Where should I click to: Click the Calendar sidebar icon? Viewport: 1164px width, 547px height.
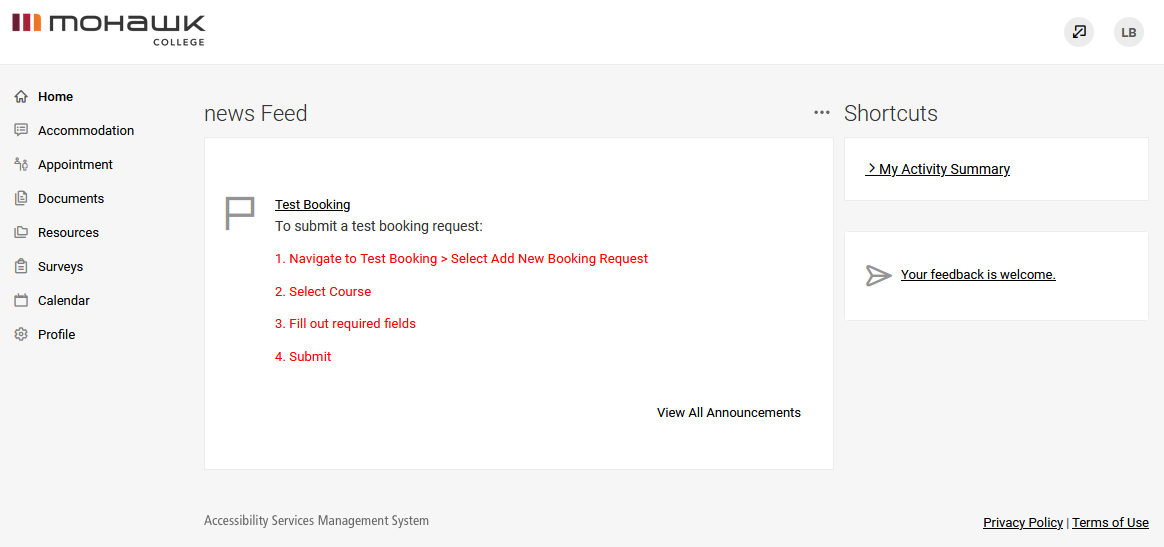coord(21,301)
